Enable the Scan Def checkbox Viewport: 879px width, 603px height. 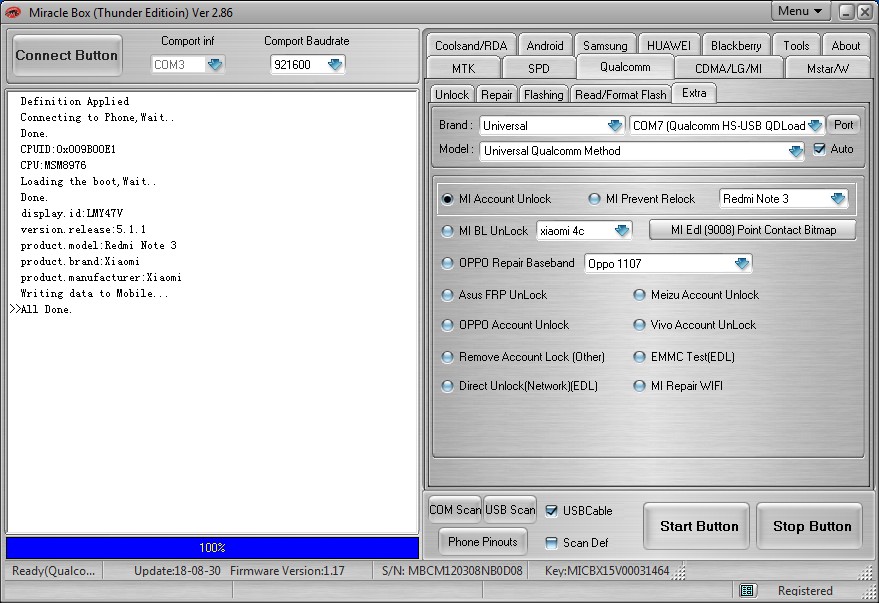coord(552,542)
